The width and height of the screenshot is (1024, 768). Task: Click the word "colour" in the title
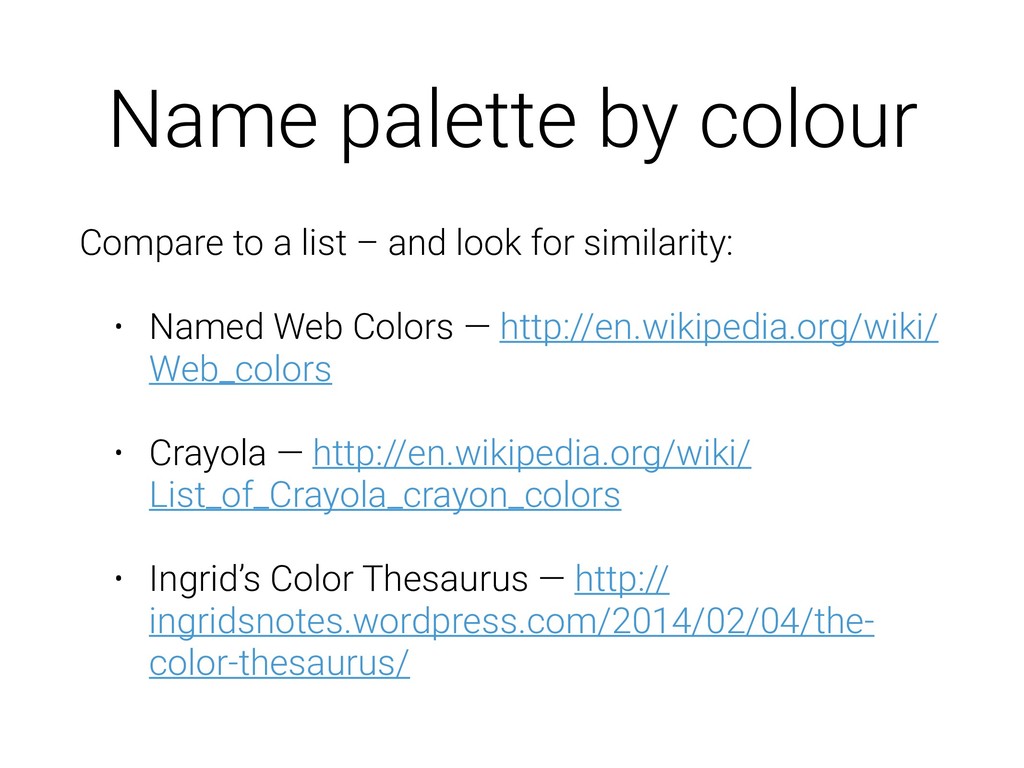[805, 121]
